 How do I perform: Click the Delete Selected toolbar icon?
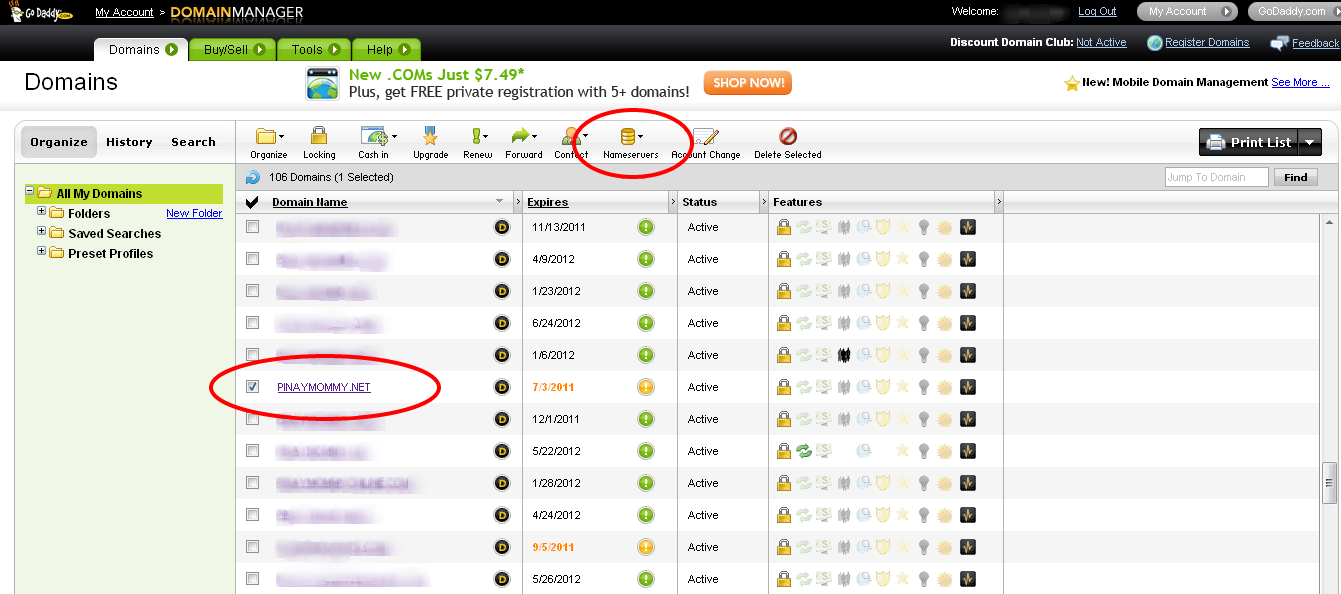pos(788,142)
